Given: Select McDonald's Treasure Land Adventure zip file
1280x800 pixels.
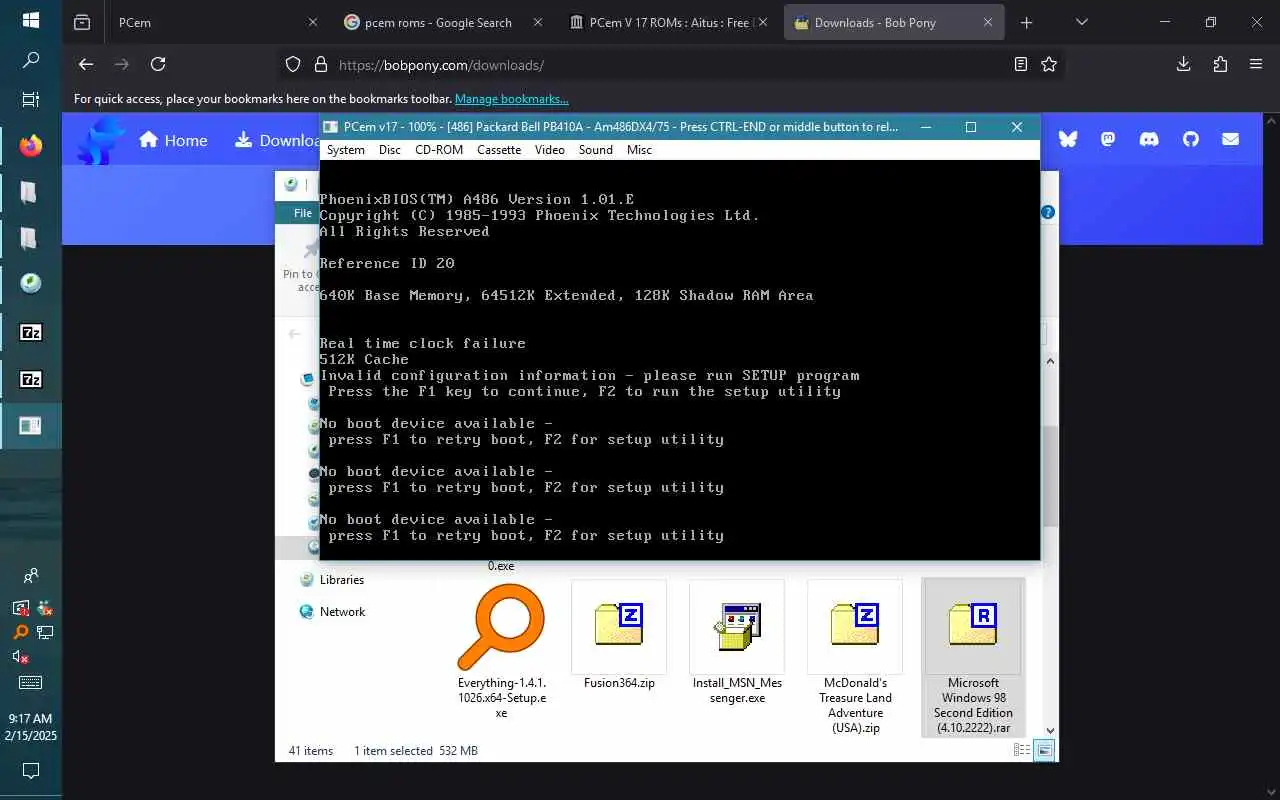Looking at the screenshot, I should [855, 658].
